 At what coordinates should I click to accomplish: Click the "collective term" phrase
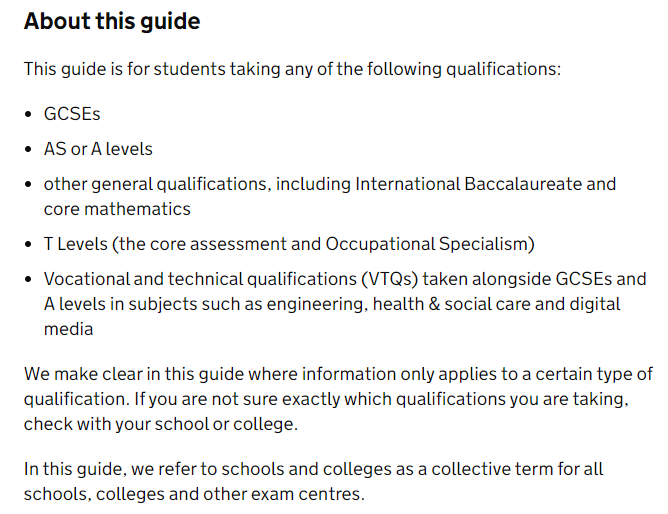coord(453,468)
